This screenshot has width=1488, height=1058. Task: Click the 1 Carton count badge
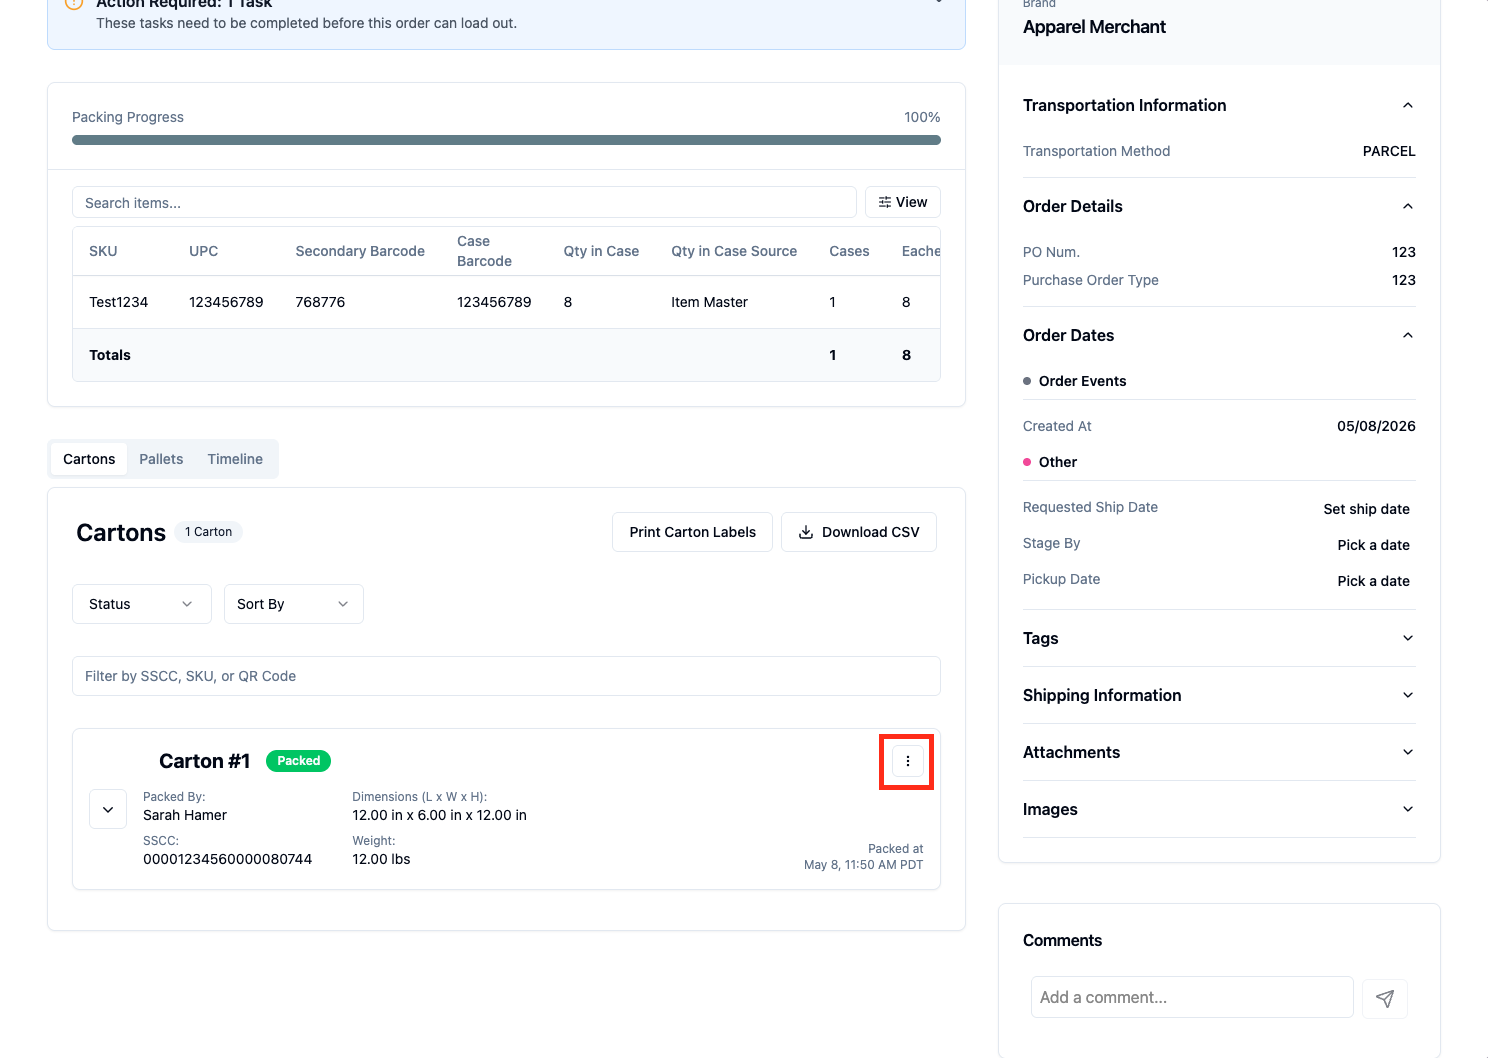tap(208, 532)
